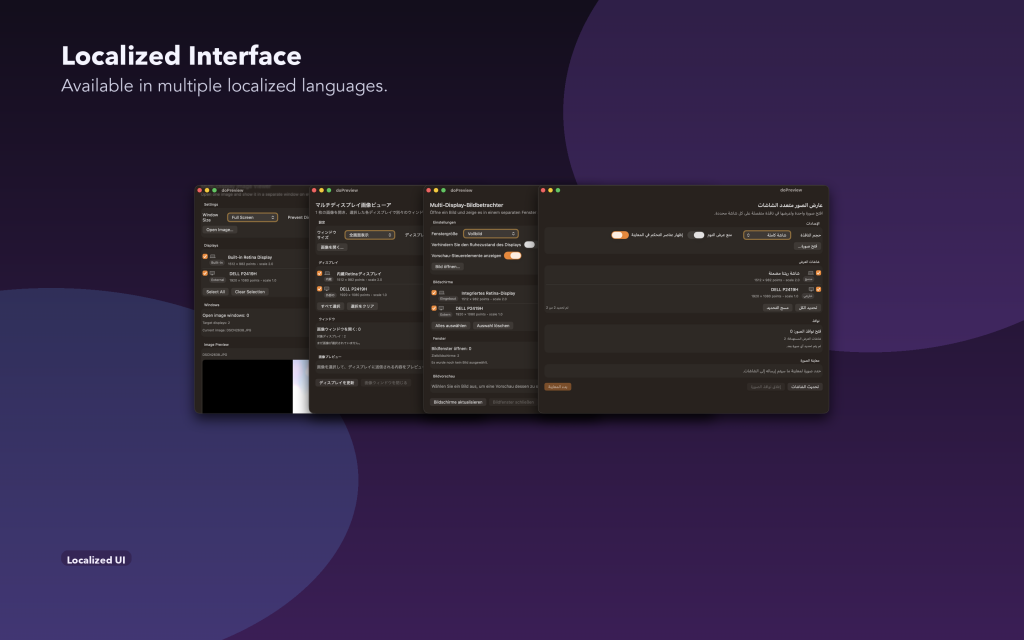Enable the gray toggle in the Arabic settings row
The image size is (1024, 640).
pyautogui.click(x=698, y=234)
